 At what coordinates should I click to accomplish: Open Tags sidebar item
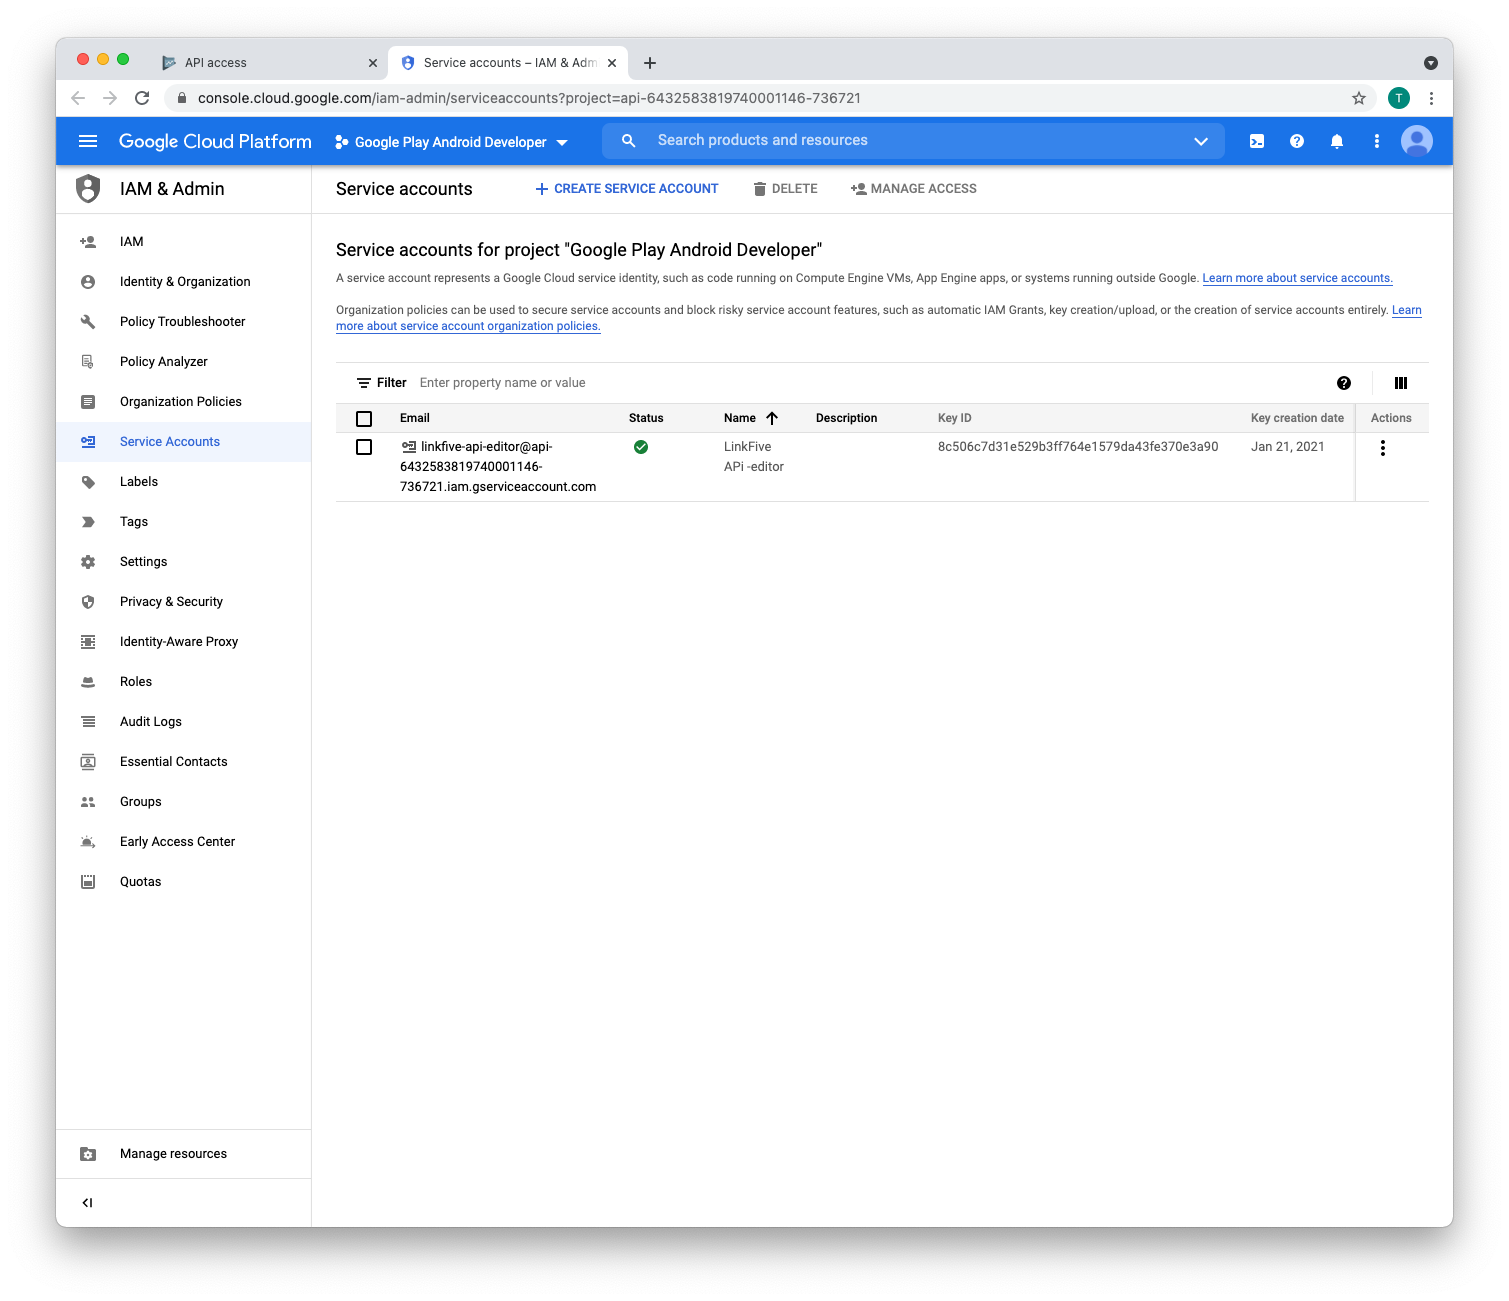(184, 522)
